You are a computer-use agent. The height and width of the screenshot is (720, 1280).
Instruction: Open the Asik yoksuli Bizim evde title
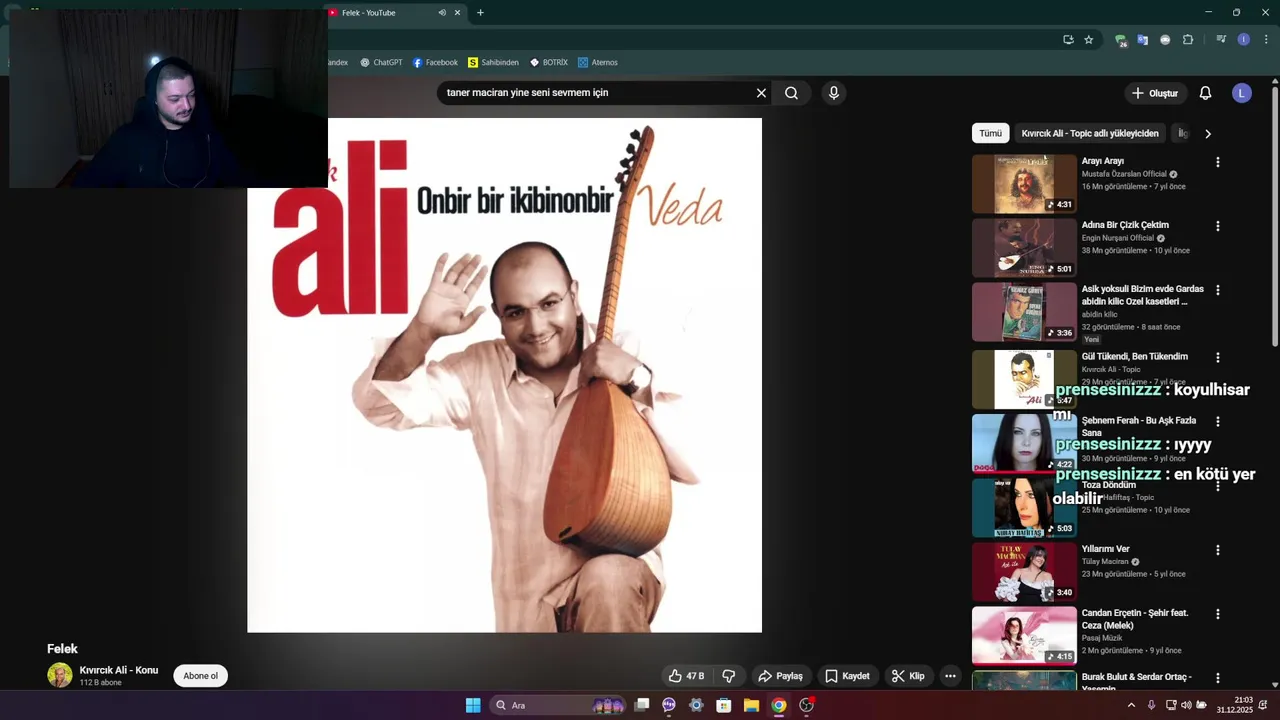point(1142,295)
